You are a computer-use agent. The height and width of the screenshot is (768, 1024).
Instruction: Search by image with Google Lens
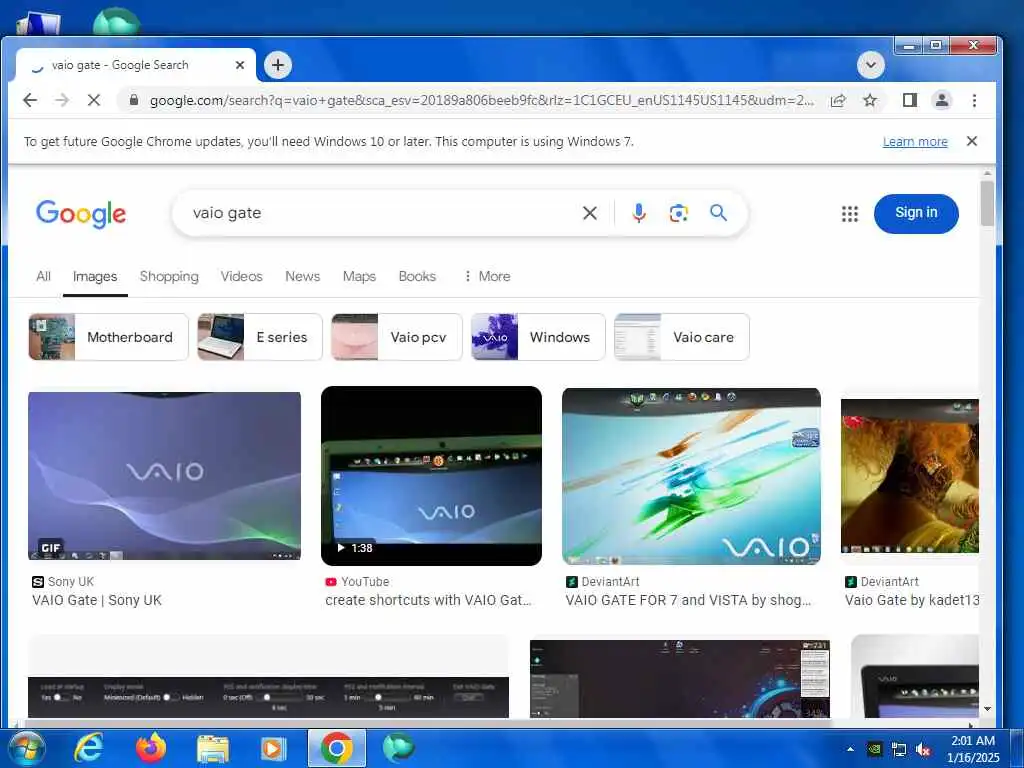[x=679, y=213]
